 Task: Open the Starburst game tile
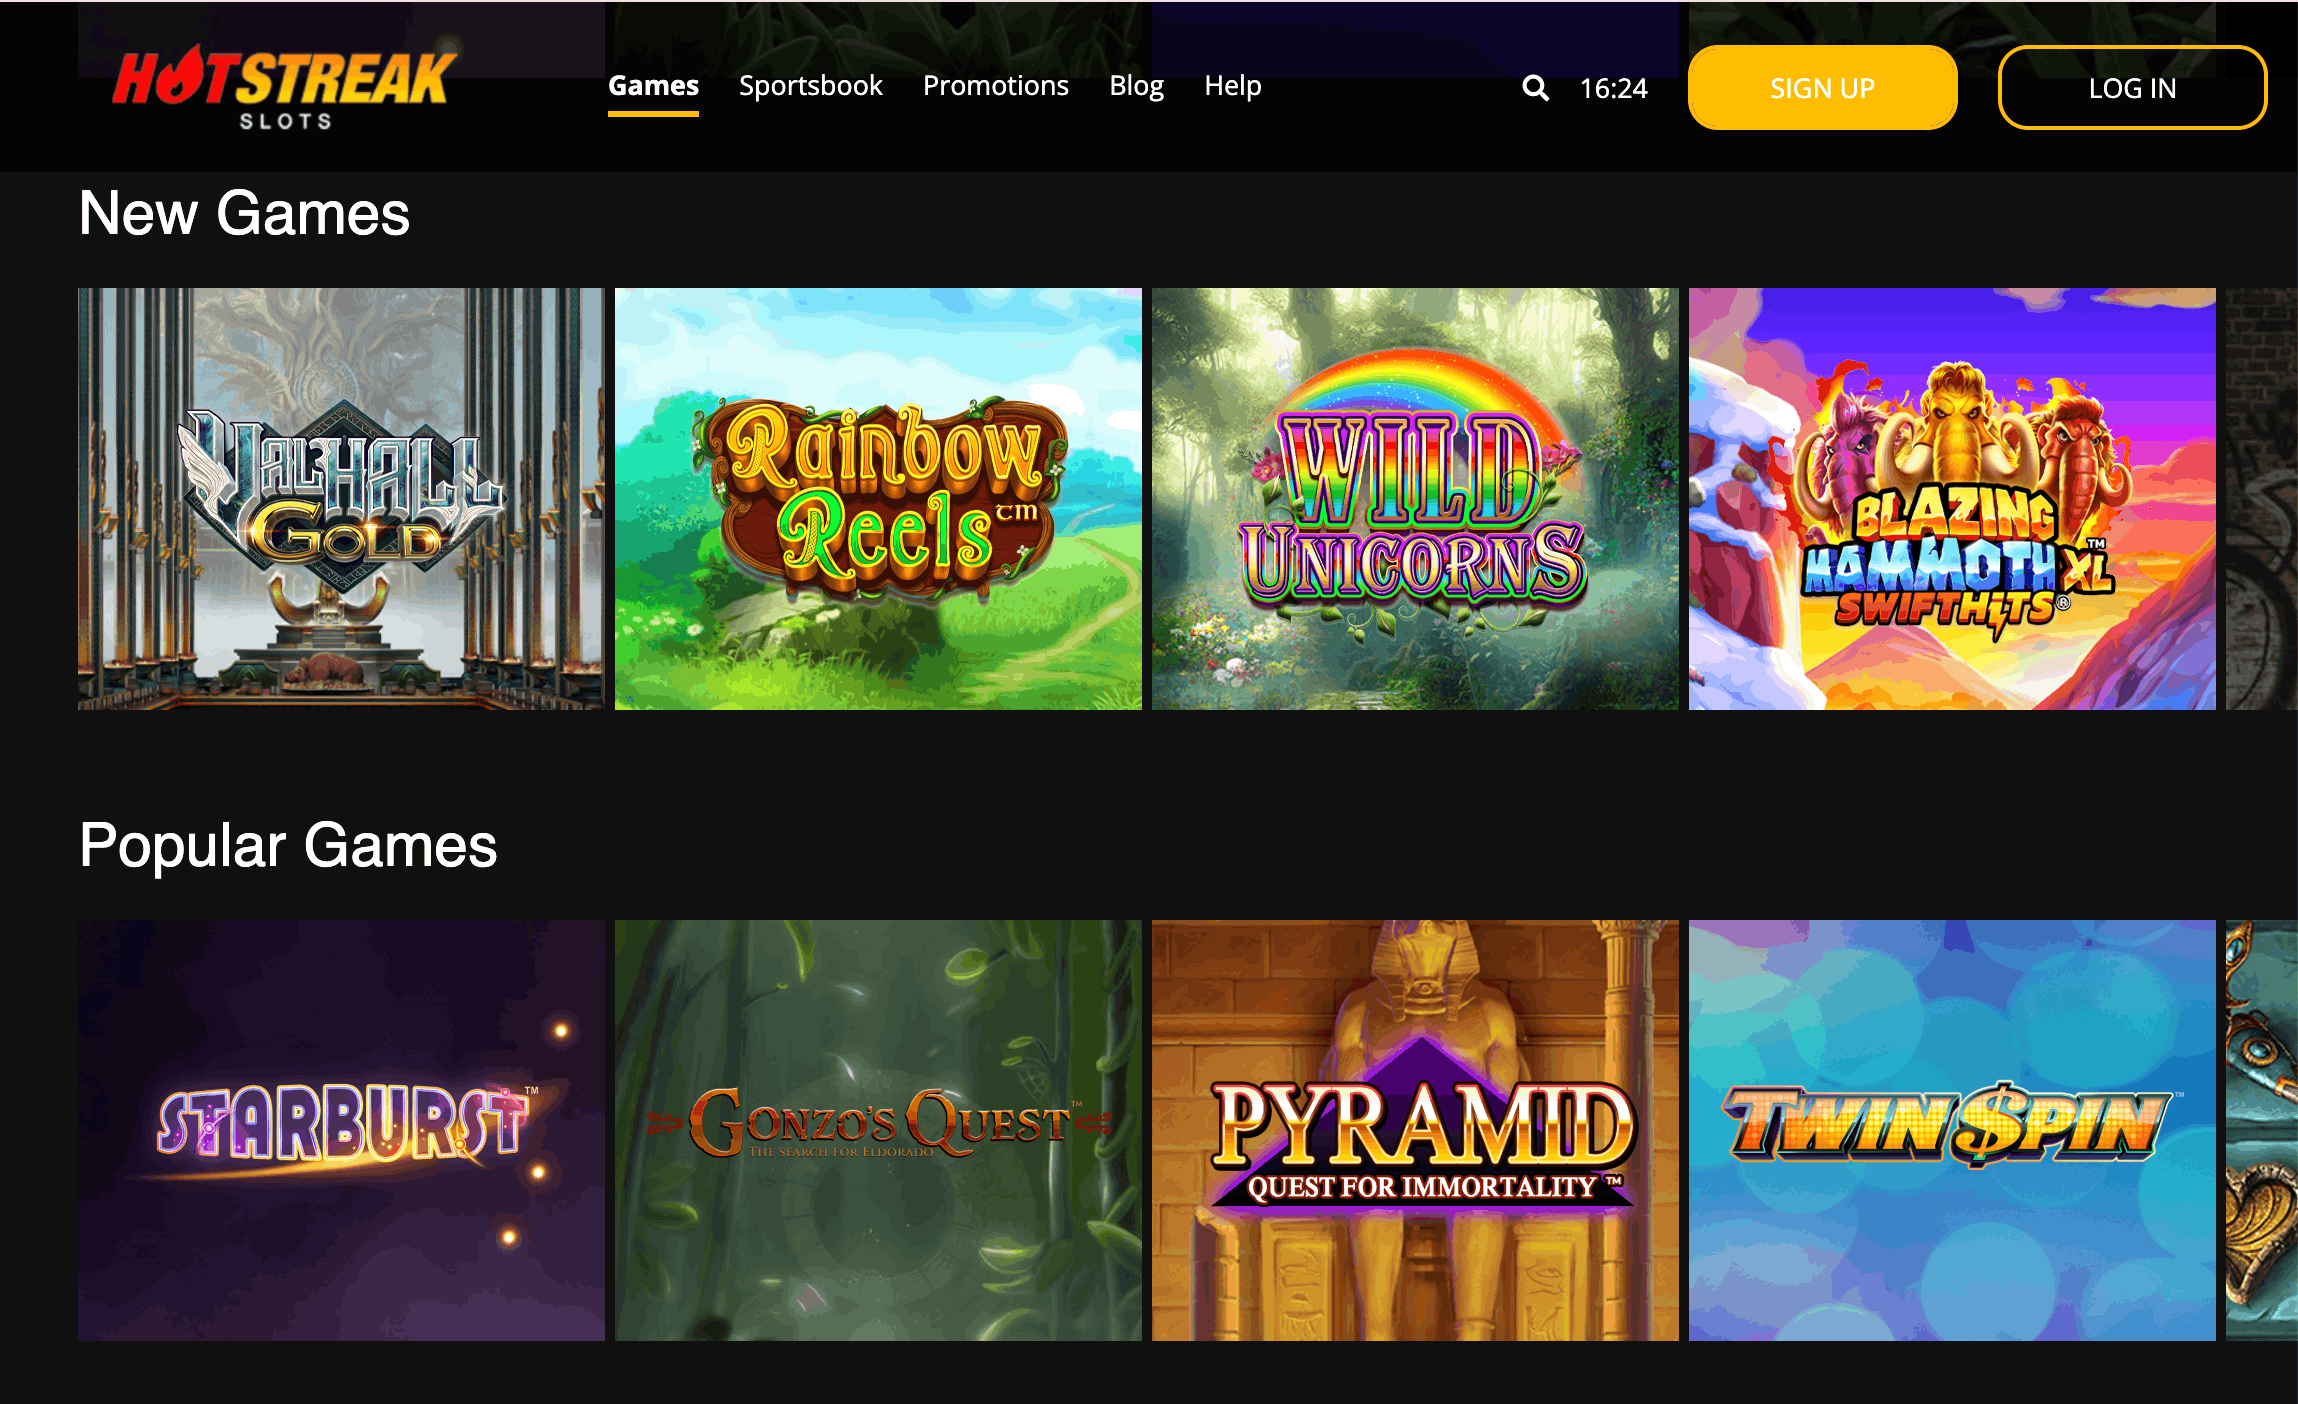point(341,1130)
